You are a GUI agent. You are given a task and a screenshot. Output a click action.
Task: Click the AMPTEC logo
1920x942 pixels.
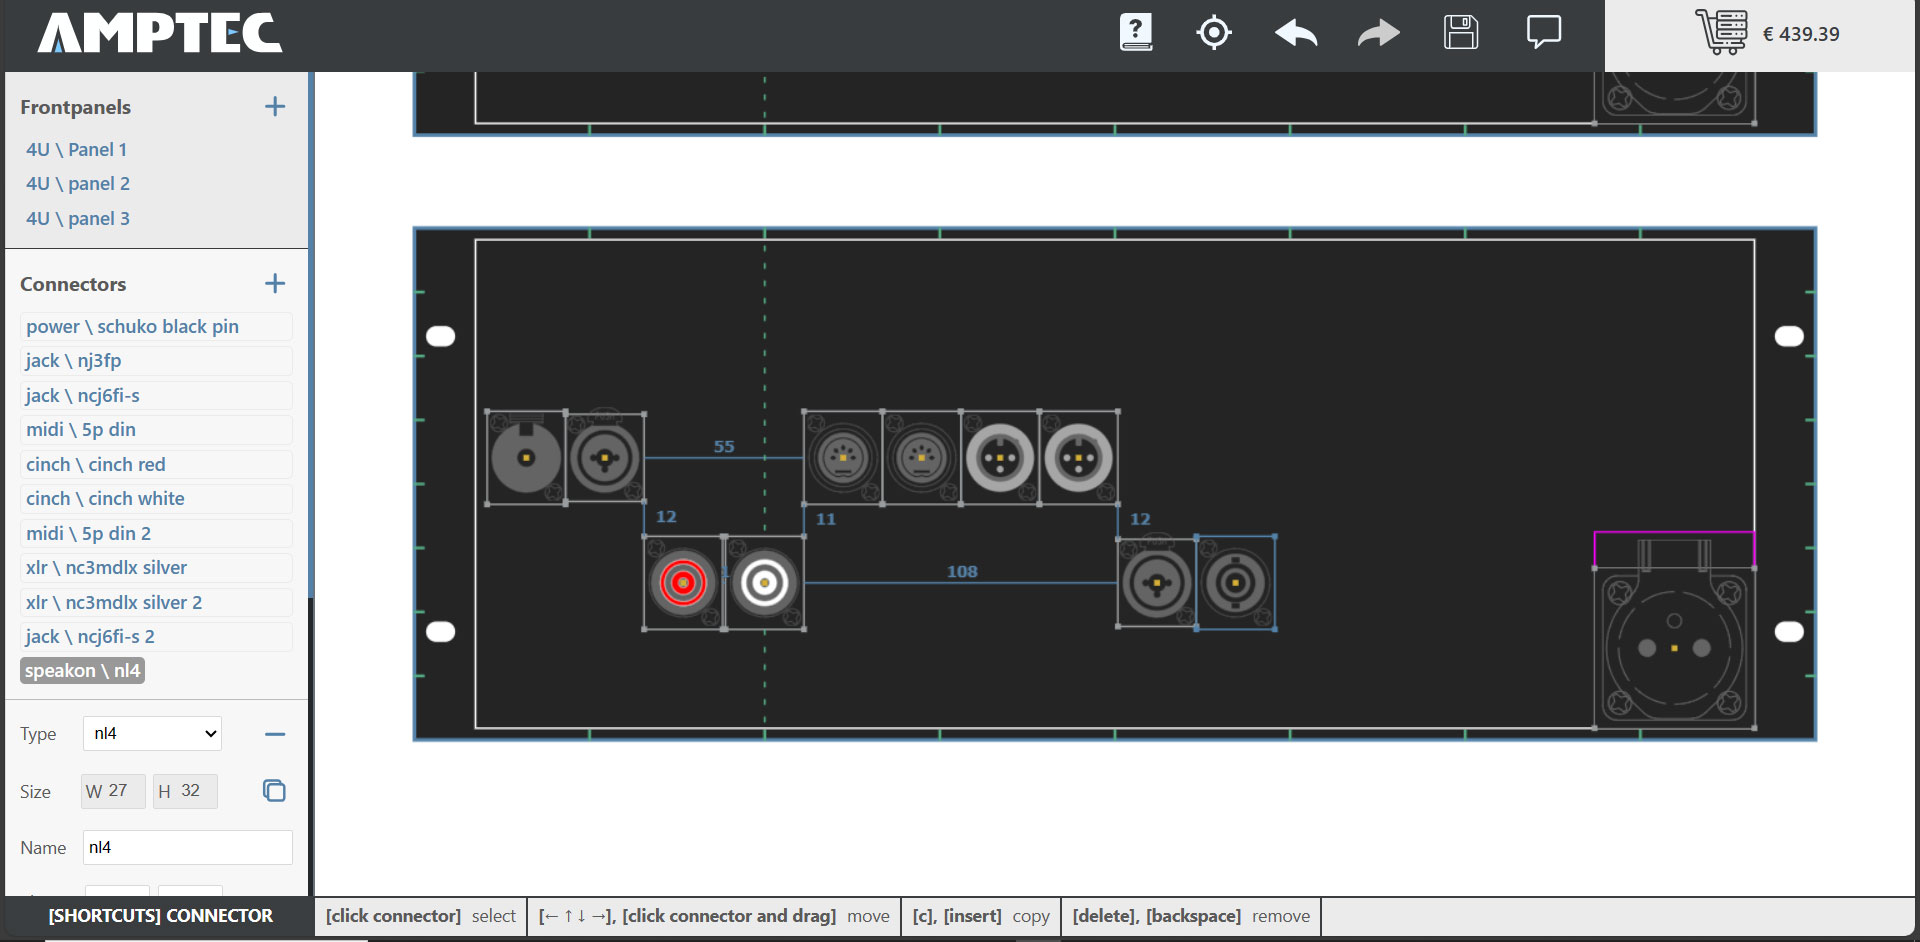pyautogui.click(x=160, y=33)
